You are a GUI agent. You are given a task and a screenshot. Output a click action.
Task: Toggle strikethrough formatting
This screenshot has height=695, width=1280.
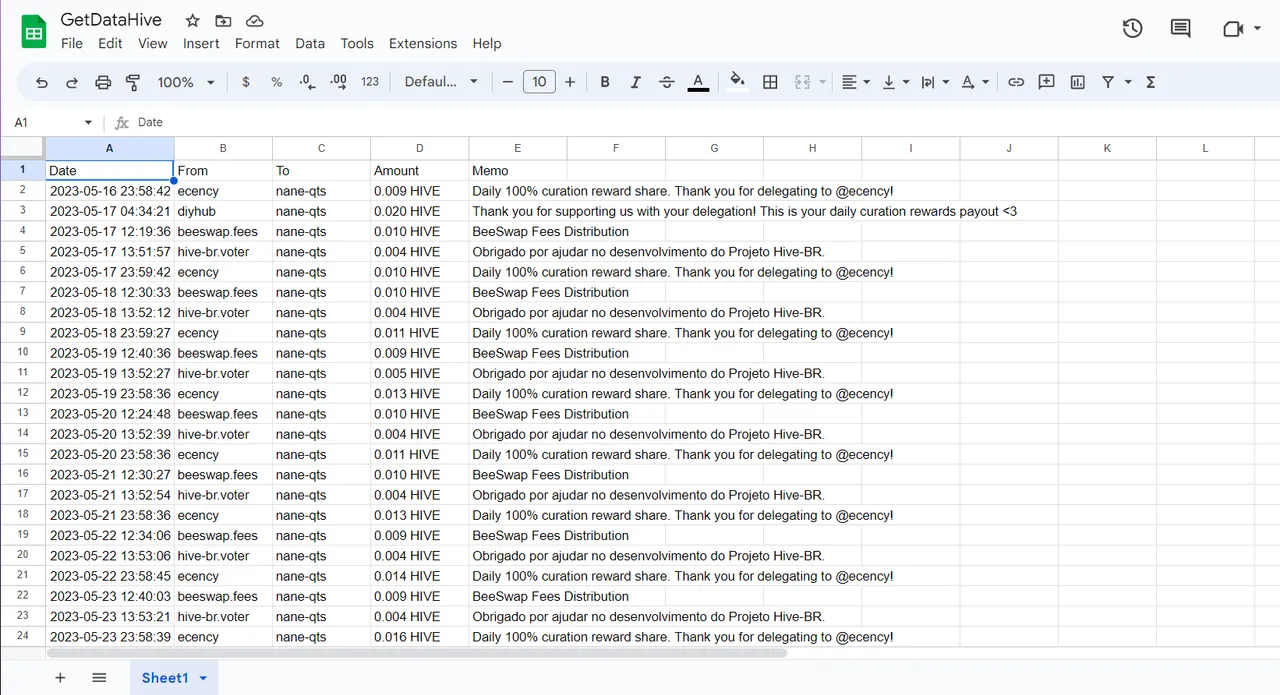[667, 82]
